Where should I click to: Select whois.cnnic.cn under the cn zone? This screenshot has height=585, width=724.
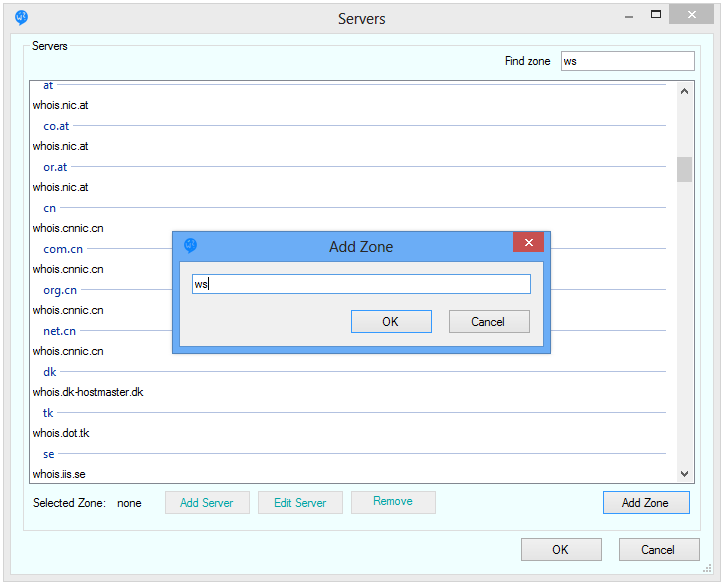pyautogui.click(x=68, y=228)
